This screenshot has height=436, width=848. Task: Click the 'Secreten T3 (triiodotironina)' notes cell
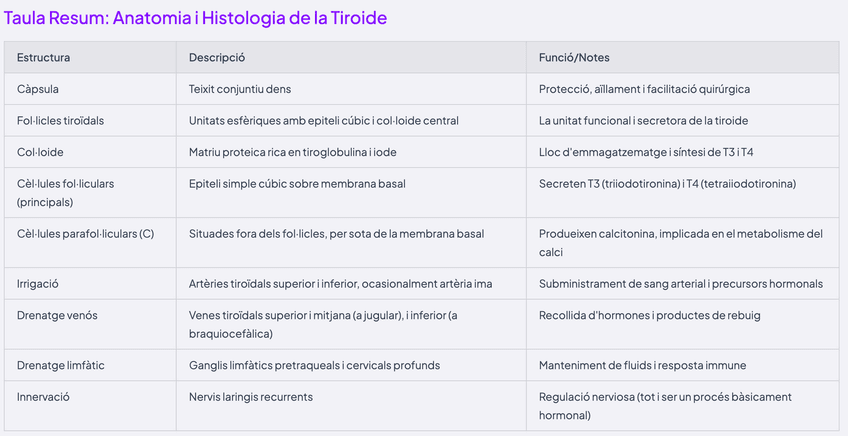(667, 184)
